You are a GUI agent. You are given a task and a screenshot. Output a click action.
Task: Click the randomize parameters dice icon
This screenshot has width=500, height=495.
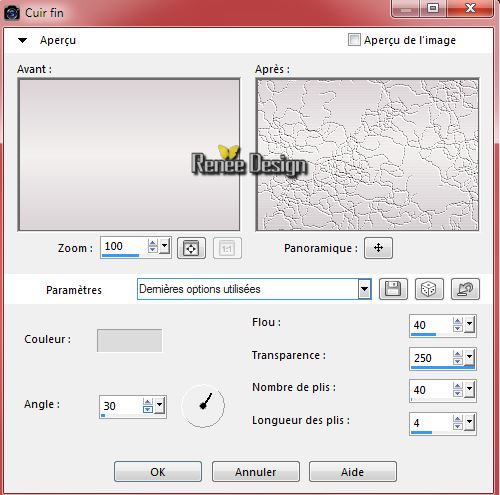click(429, 289)
